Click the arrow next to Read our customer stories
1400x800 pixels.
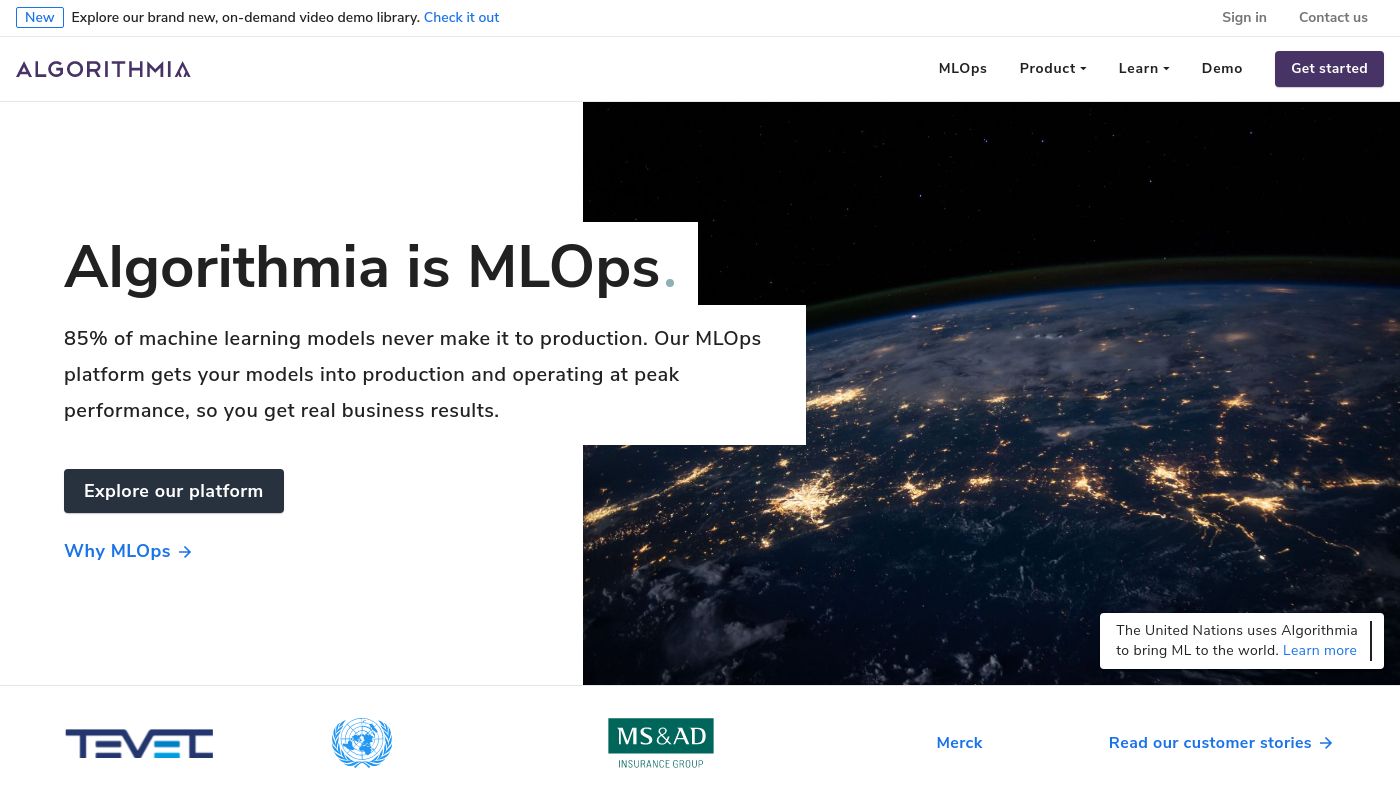[1325, 743]
